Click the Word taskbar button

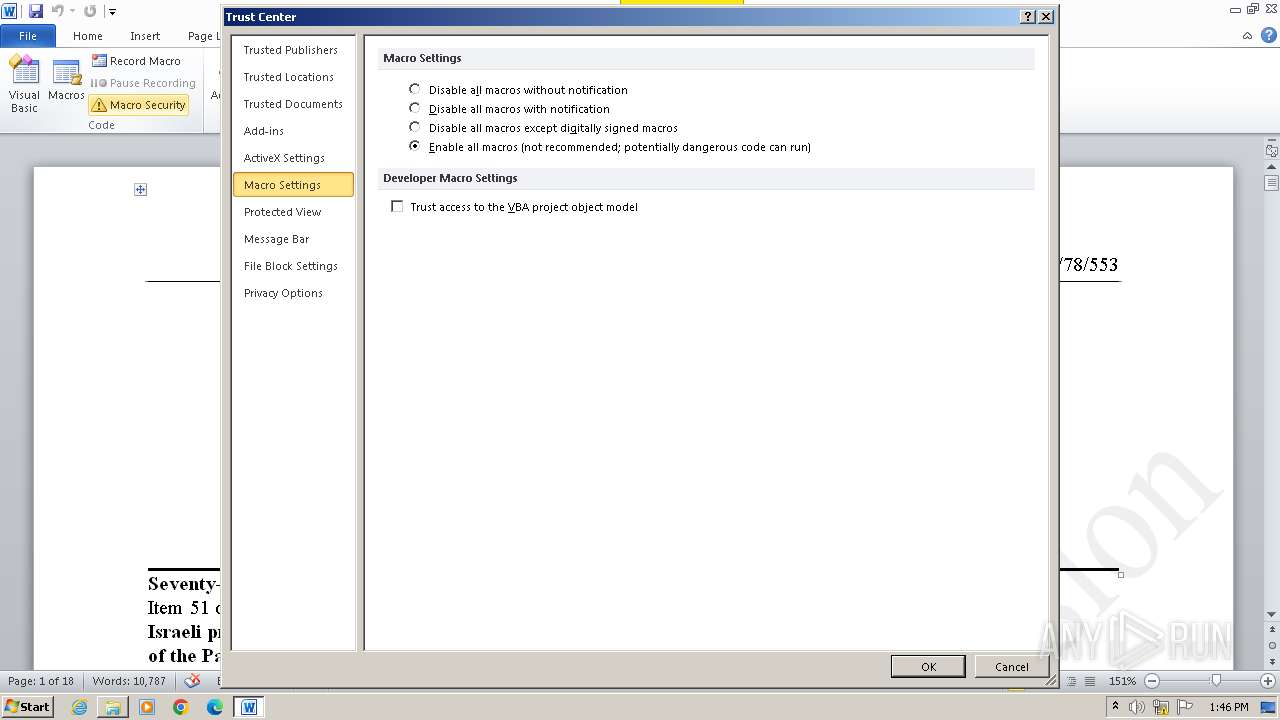tap(249, 707)
